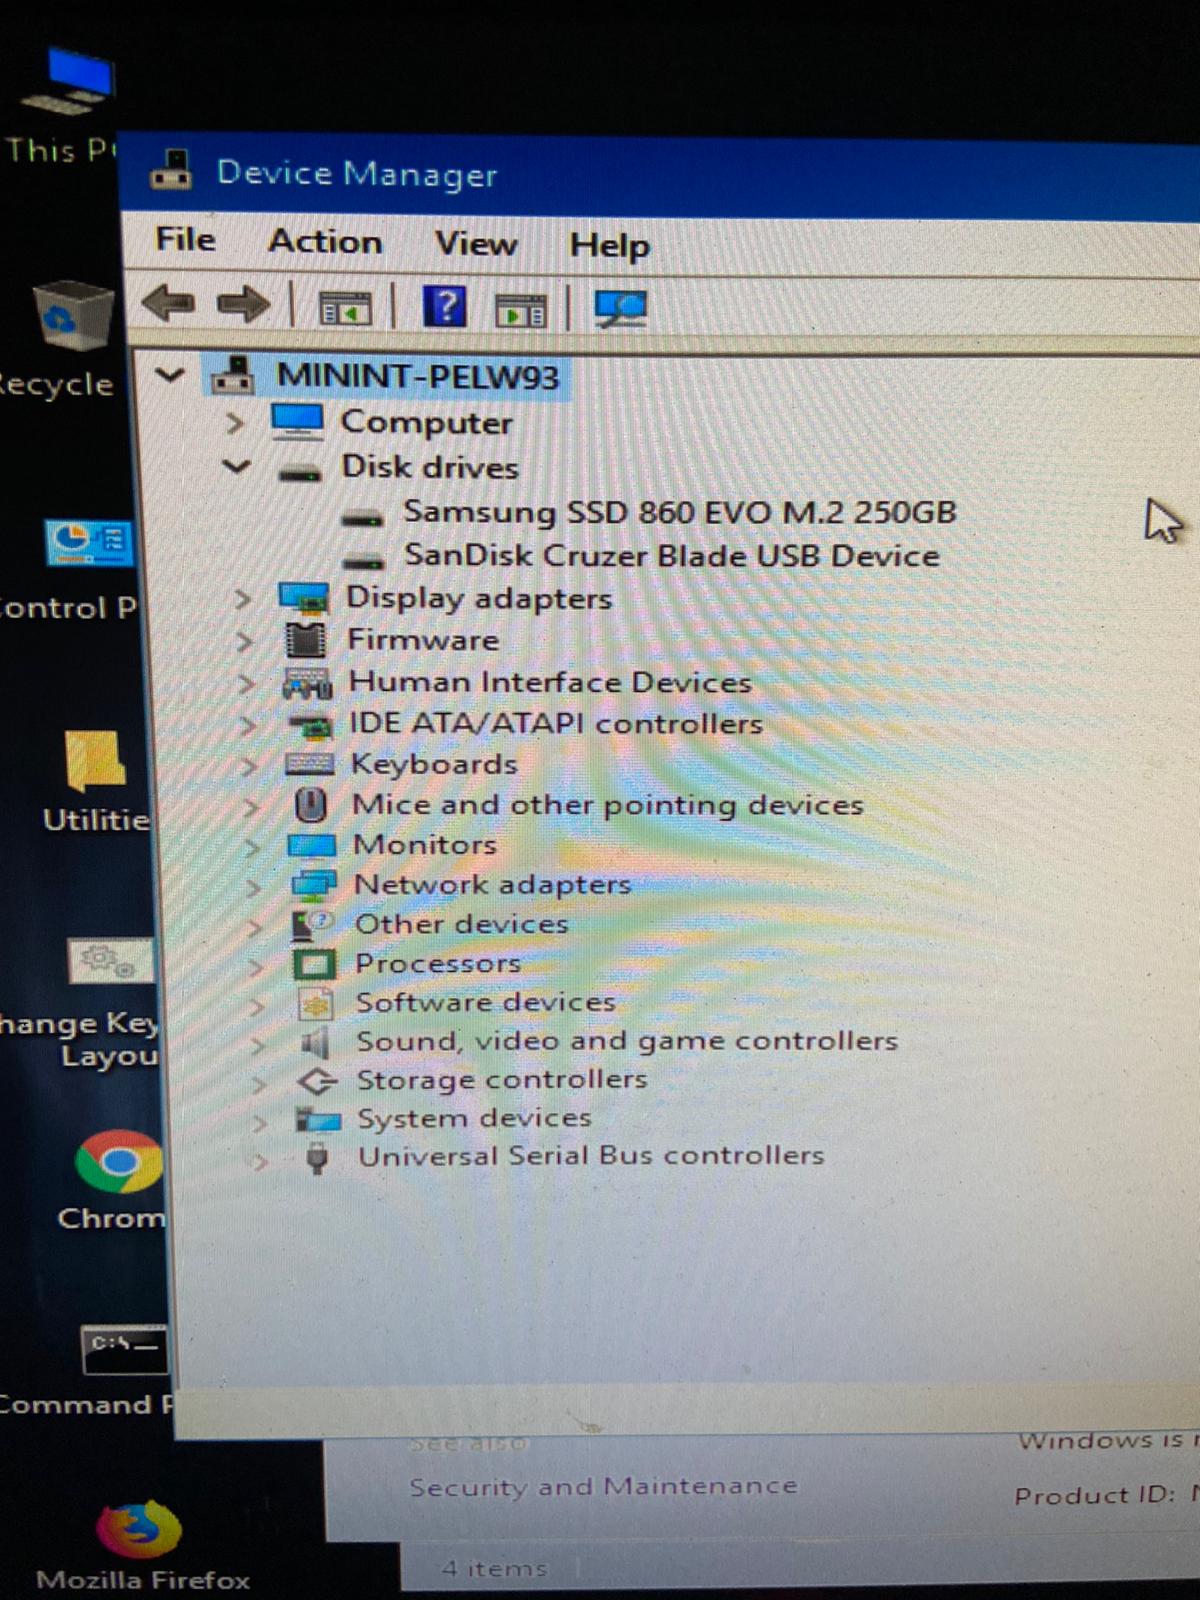
Task: Click the Sound speaker icon
Action: click(x=316, y=1042)
